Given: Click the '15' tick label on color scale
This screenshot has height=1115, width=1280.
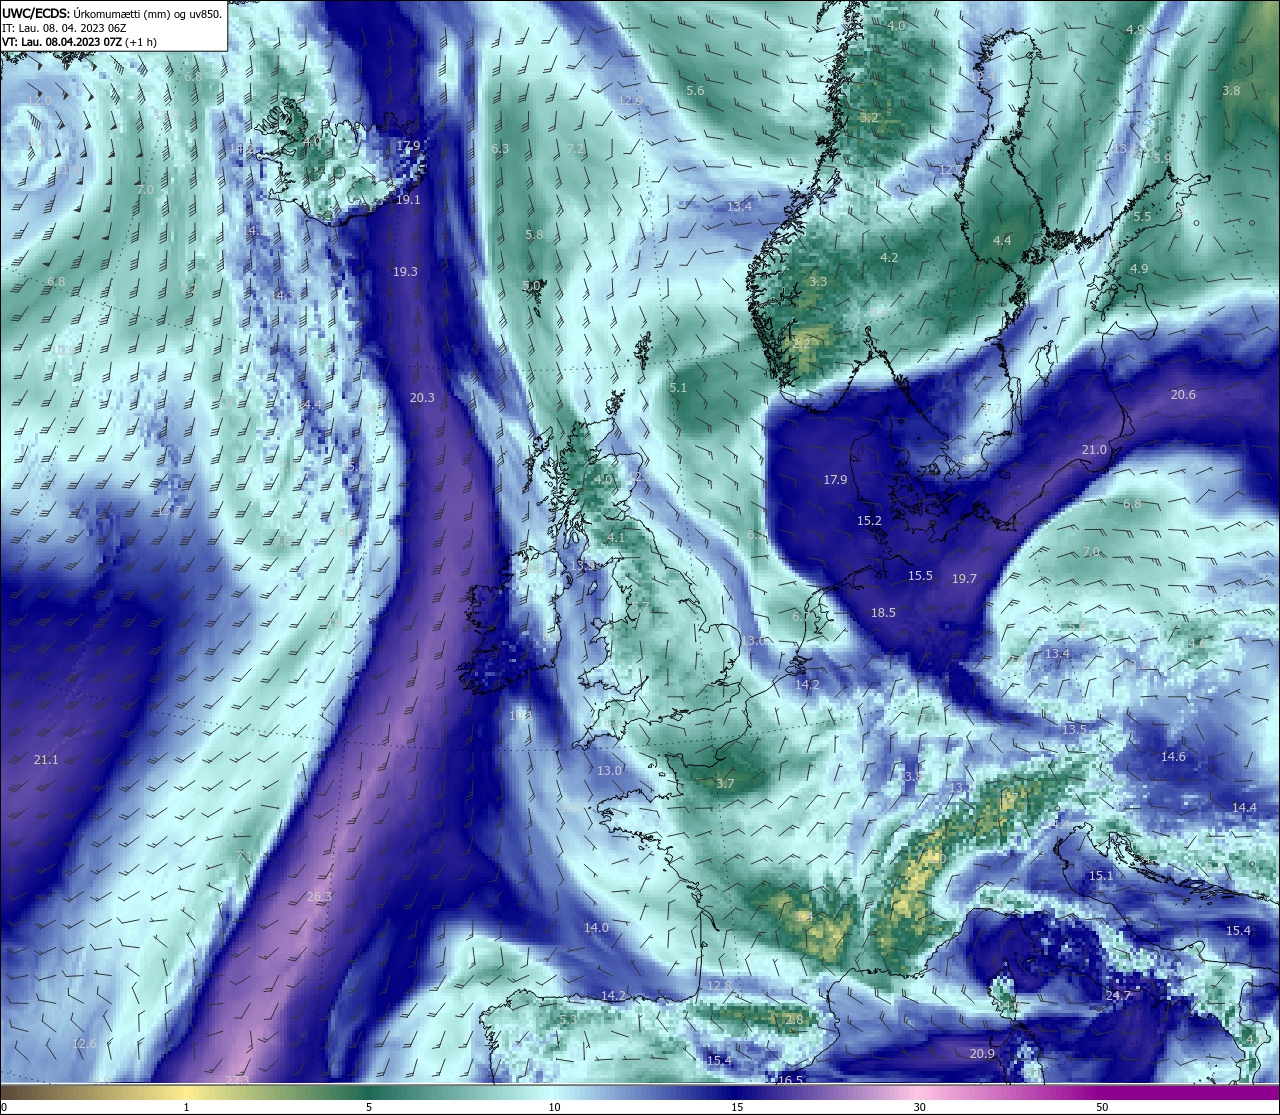Looking at the screenshot, I should coord(737,1107).
